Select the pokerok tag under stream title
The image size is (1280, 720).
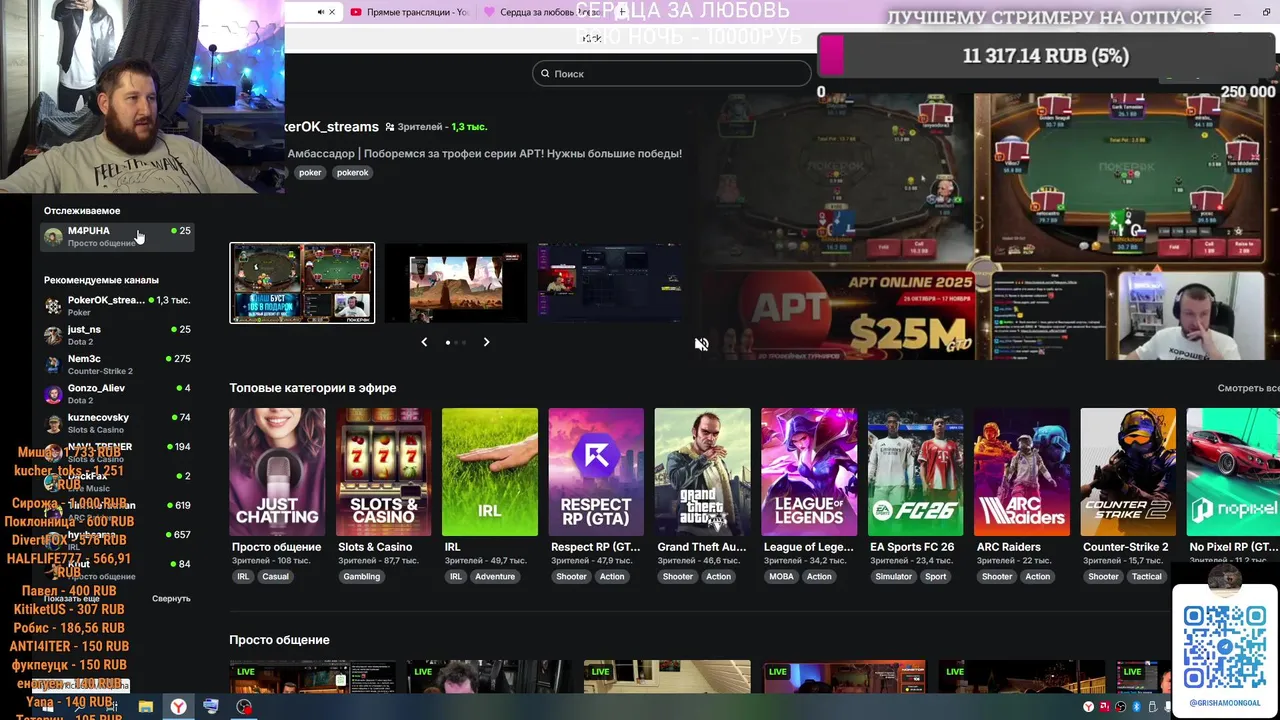(x=353, y=173)
